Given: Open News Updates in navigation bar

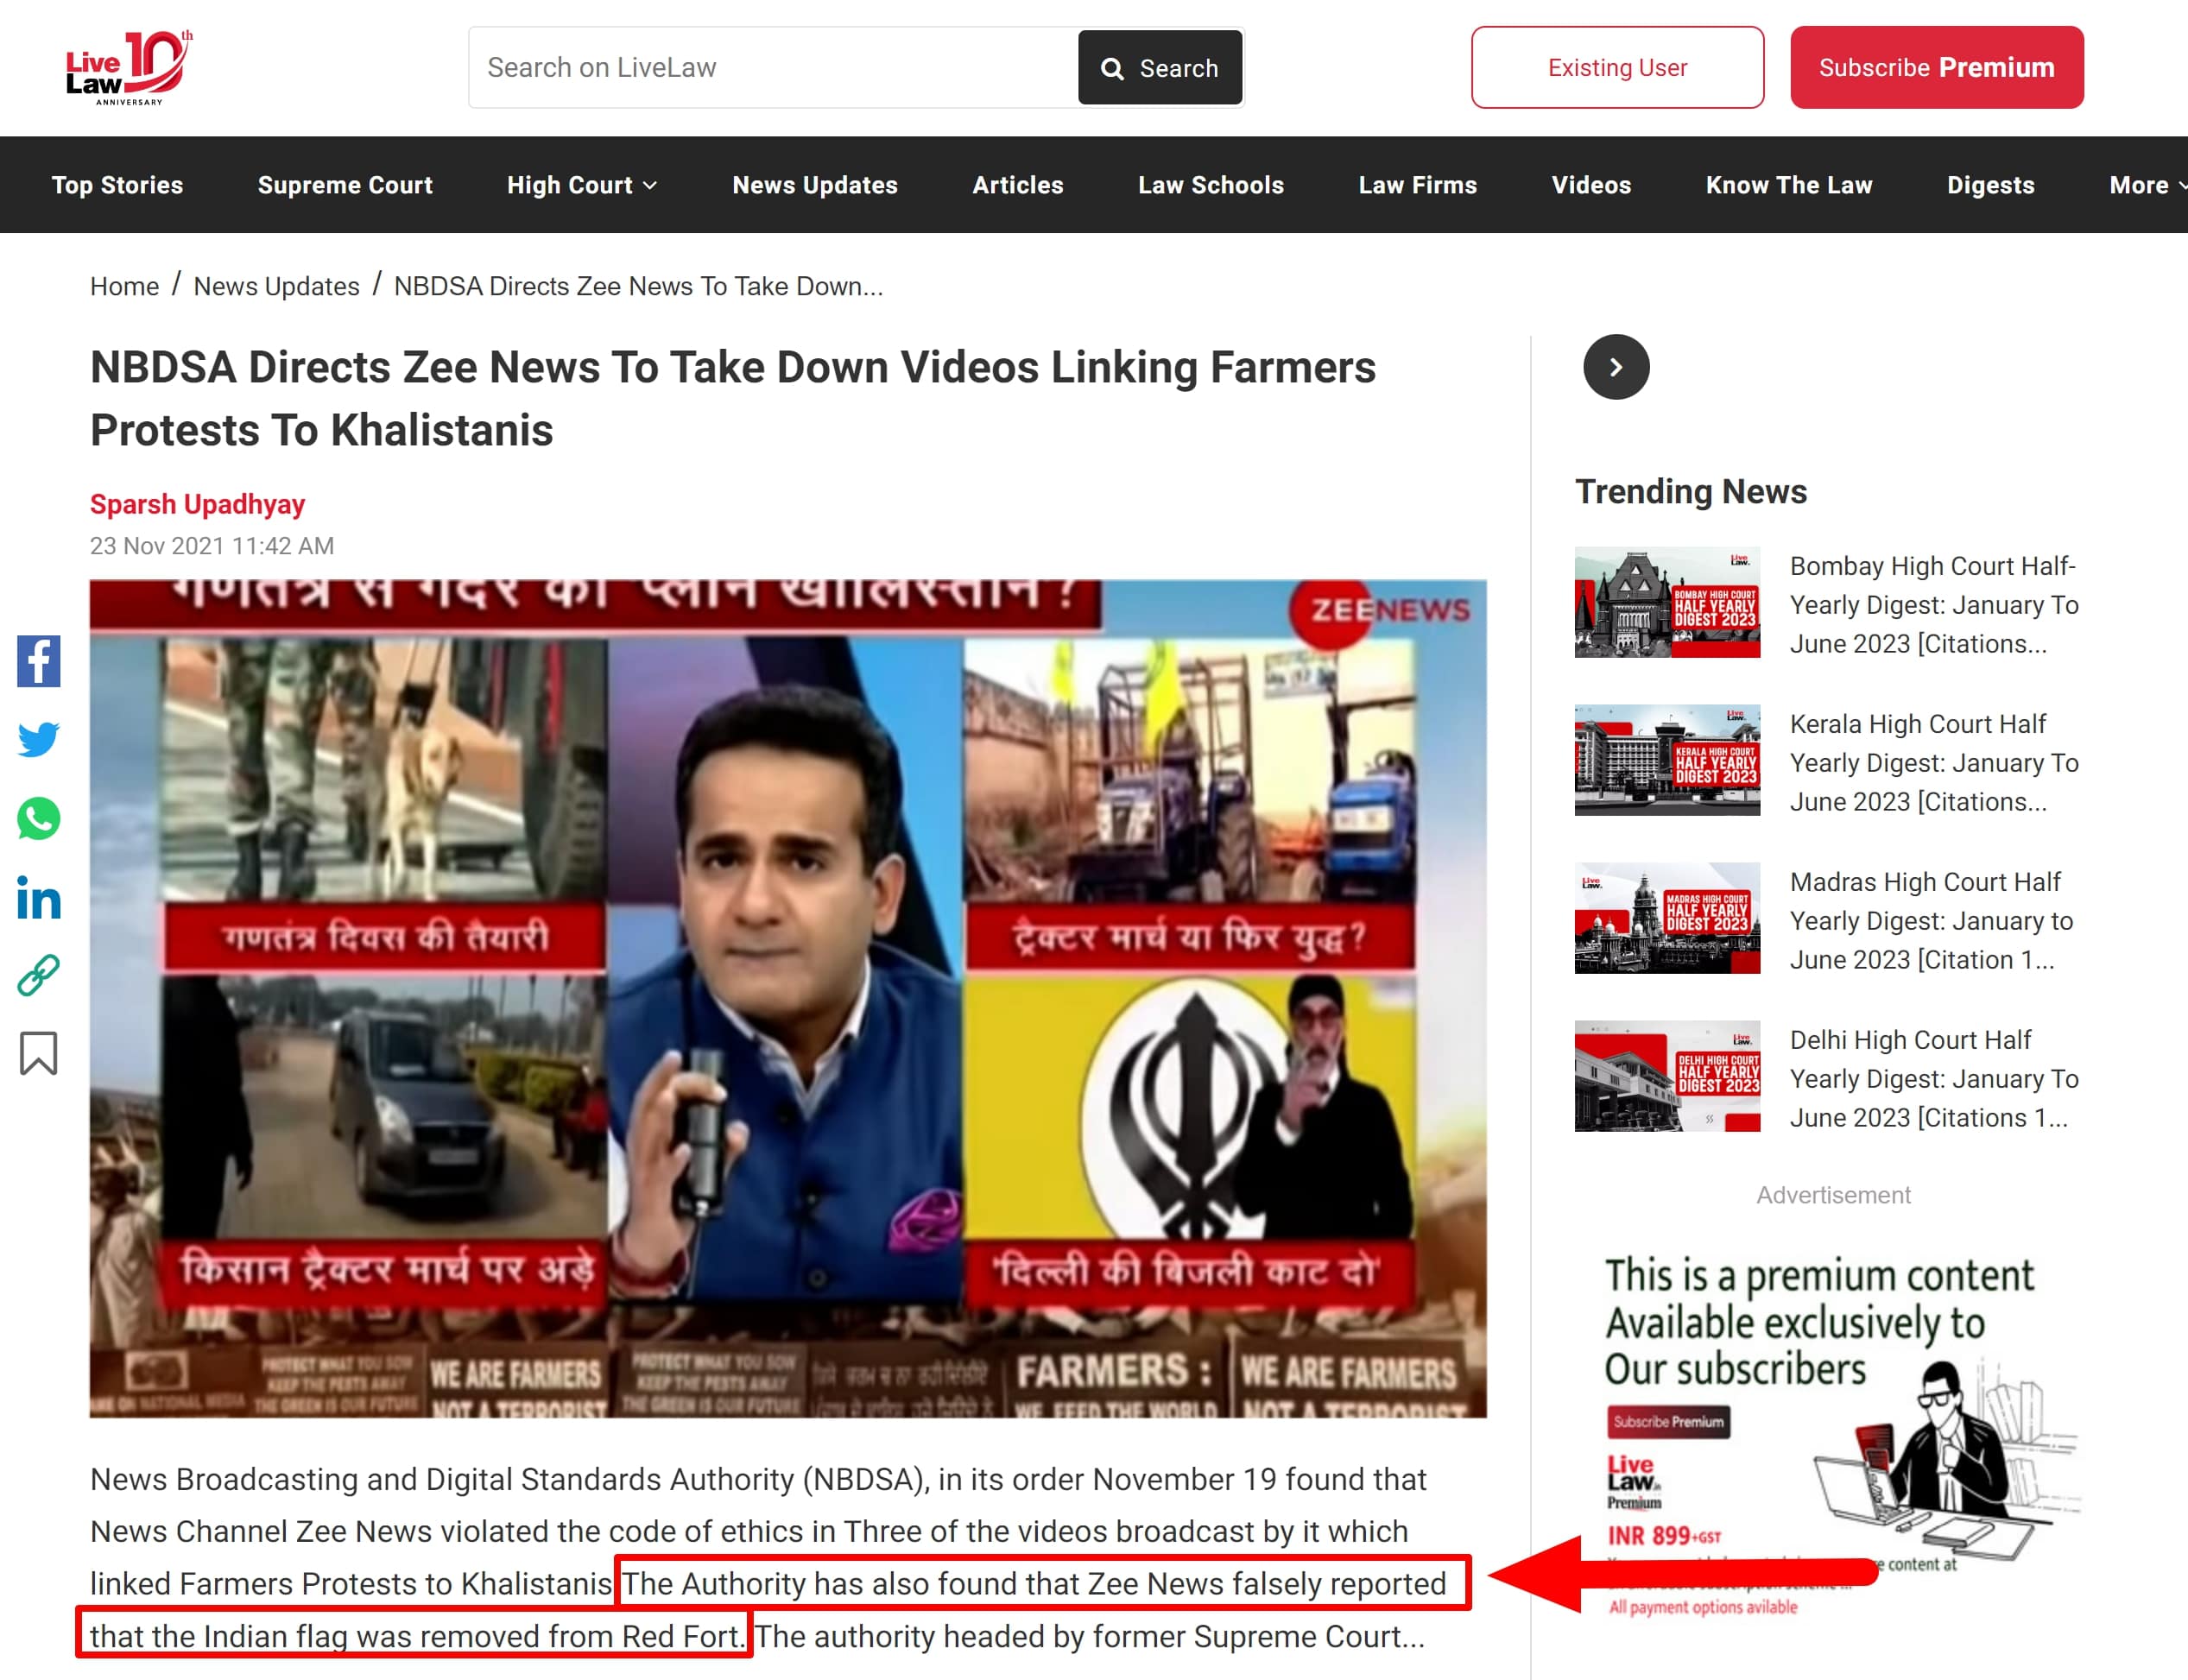Looking at the screenshot, I should [815, 185].
